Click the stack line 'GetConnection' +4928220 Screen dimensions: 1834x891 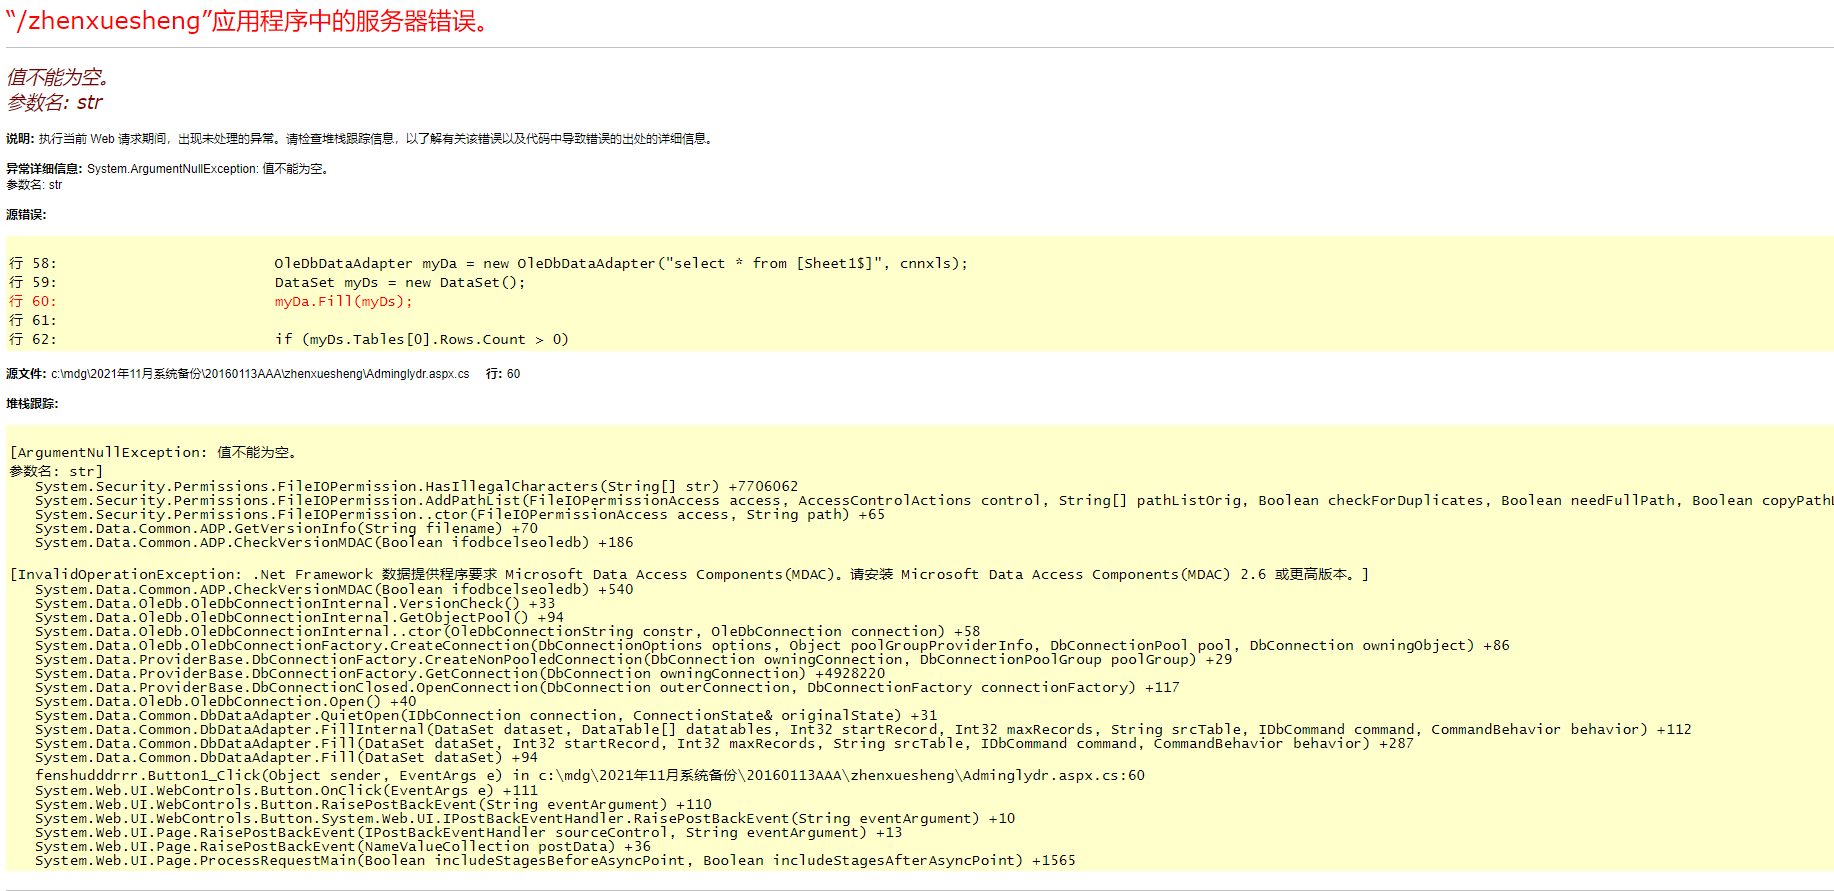pyautogui.click(x=460, y=674)
